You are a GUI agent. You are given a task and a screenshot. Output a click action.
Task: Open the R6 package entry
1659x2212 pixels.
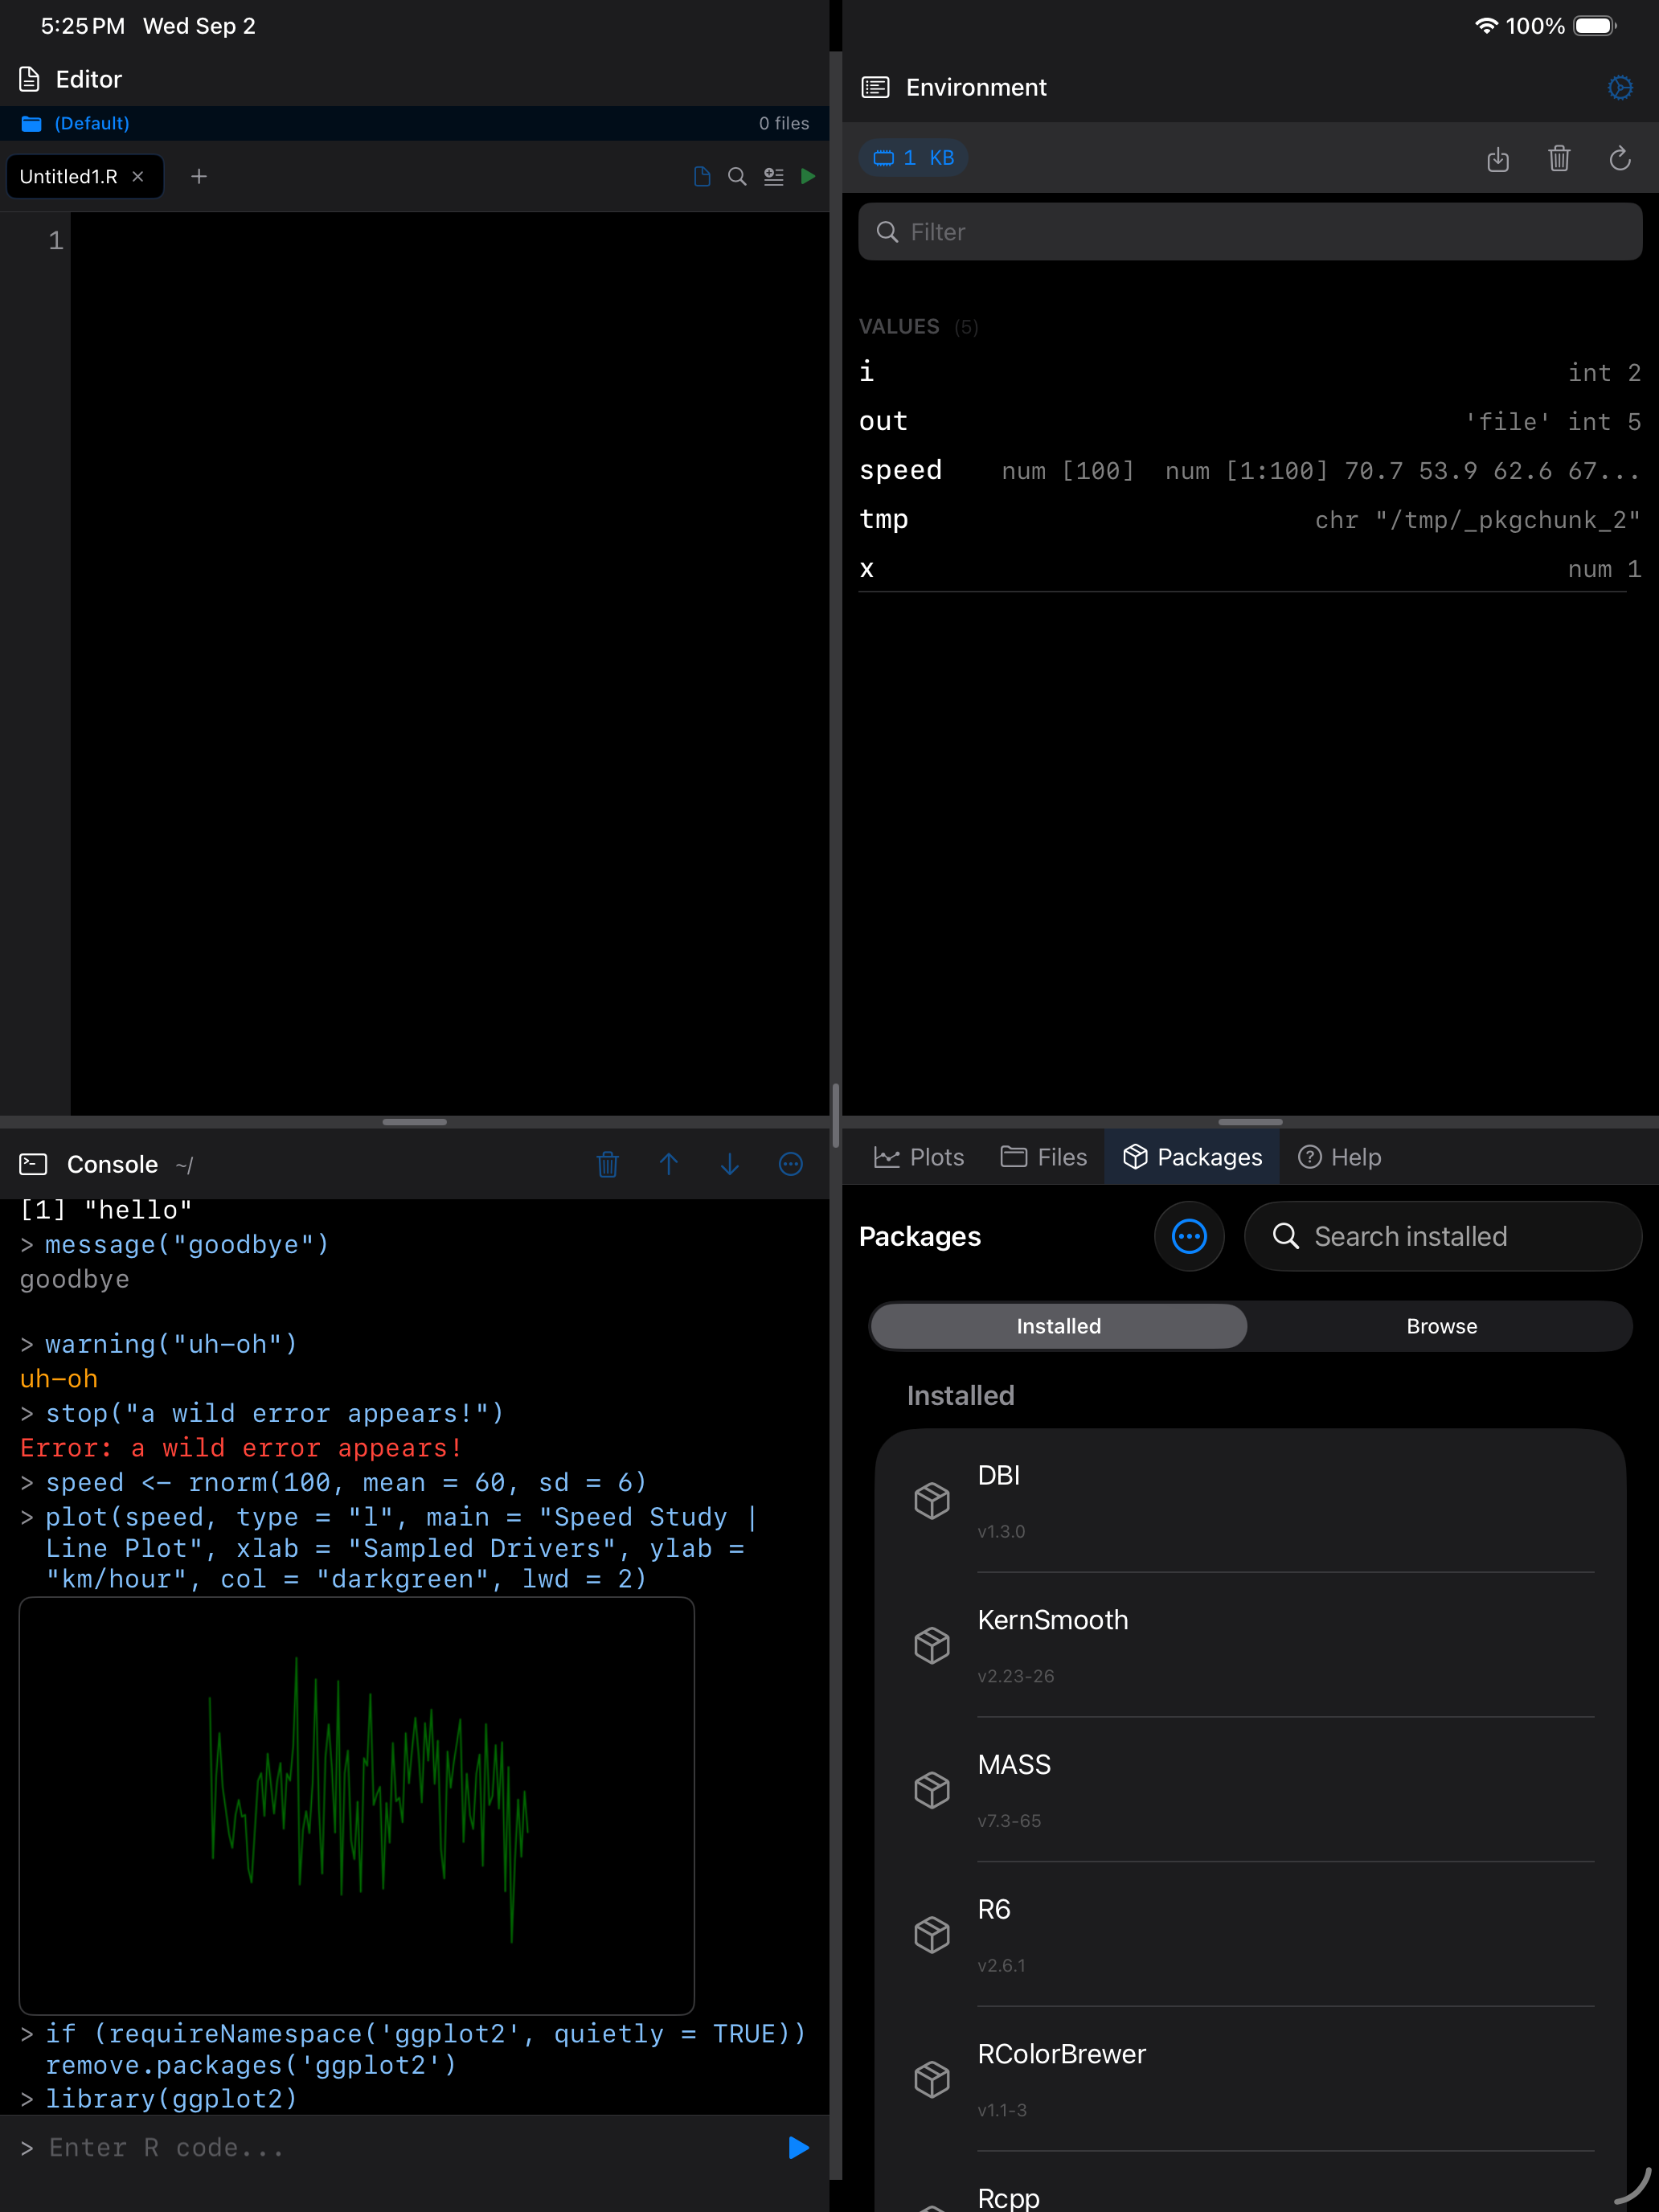point(1250,1935)
